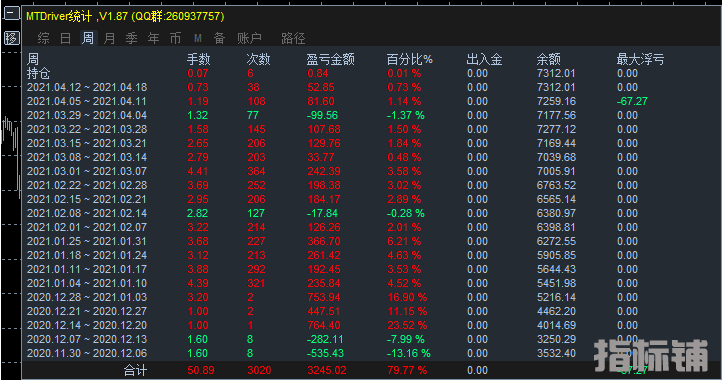This screenshot has width=722, height=380.
Task: Click the 移 move panel icon
Action: point(12,38)
